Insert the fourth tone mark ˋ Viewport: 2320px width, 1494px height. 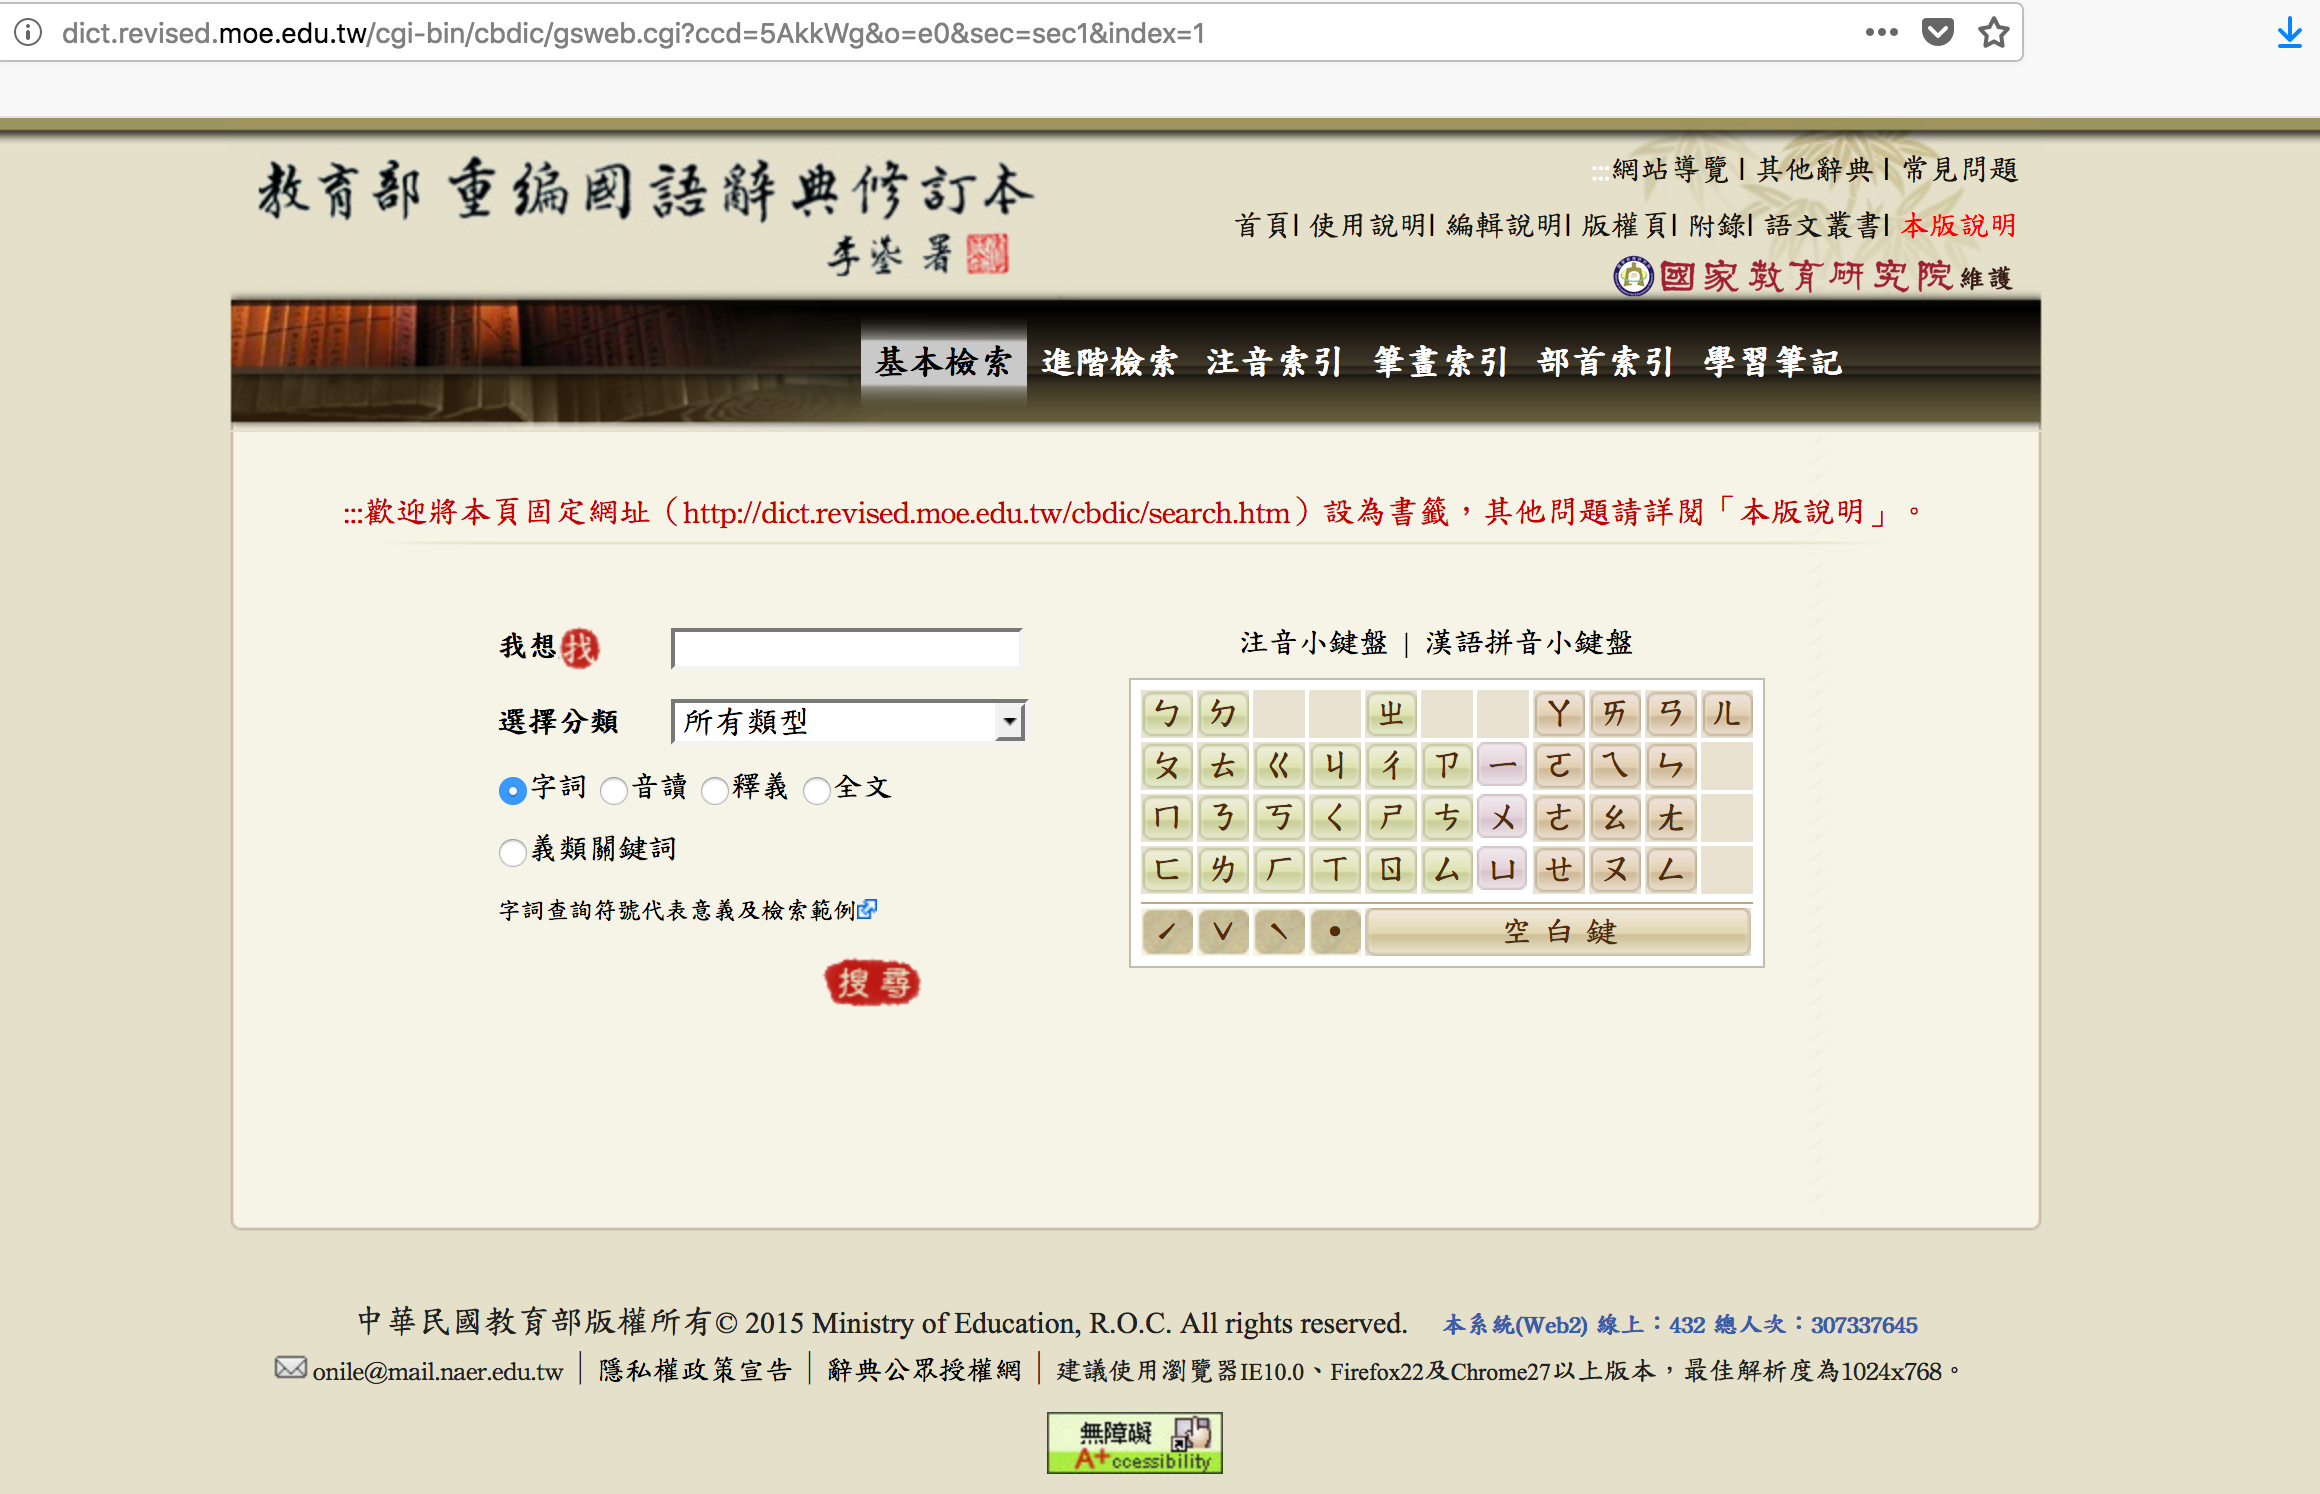(1279, 932)
